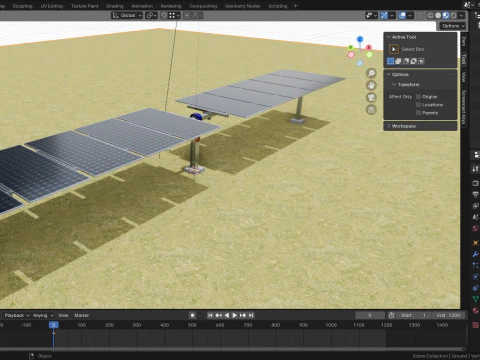Image resolution: width=480 pixels, height=360 pixels.
Task: Click the hand pan view icon
Action: point(371,85)
